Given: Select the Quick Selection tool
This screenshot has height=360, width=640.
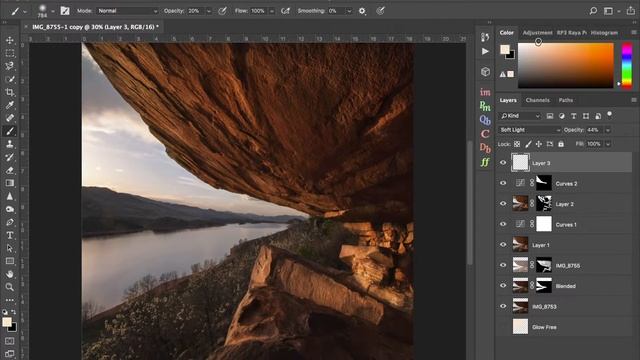Looking at the screenshot, I should (9, 79).
